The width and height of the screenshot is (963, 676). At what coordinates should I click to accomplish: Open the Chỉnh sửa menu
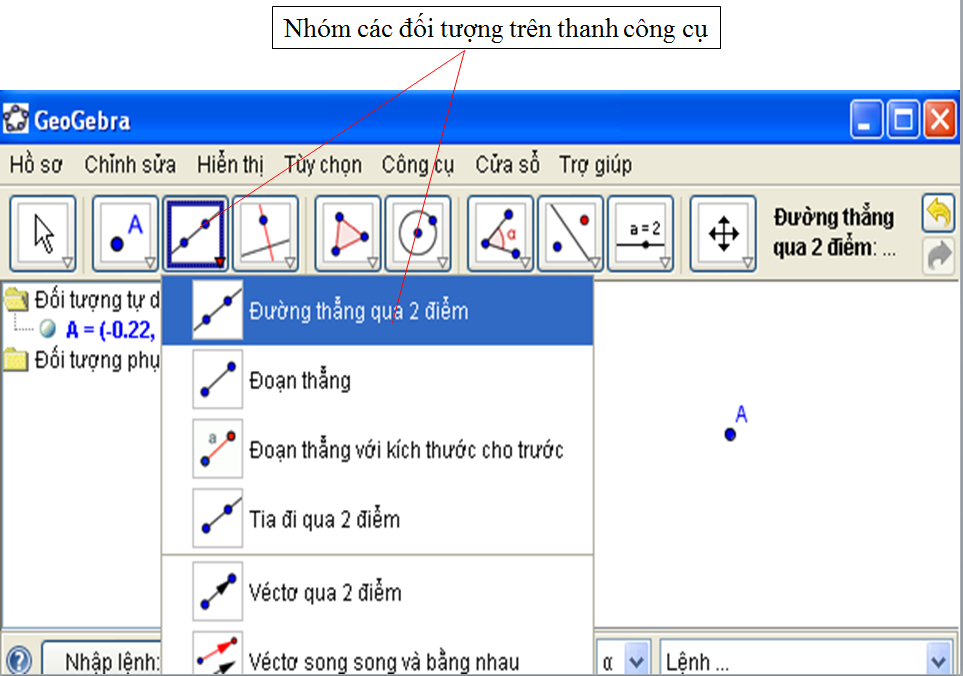(x=130, y=165)
